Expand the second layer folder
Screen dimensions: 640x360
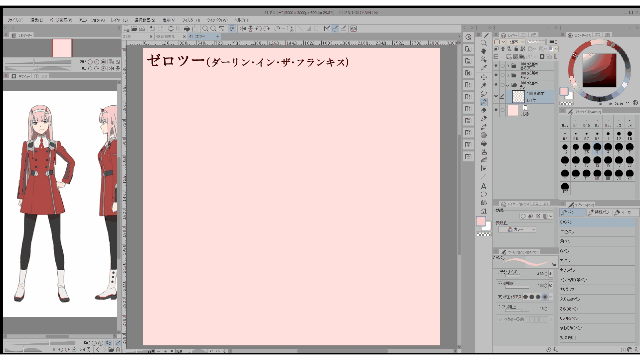[508, 75]
